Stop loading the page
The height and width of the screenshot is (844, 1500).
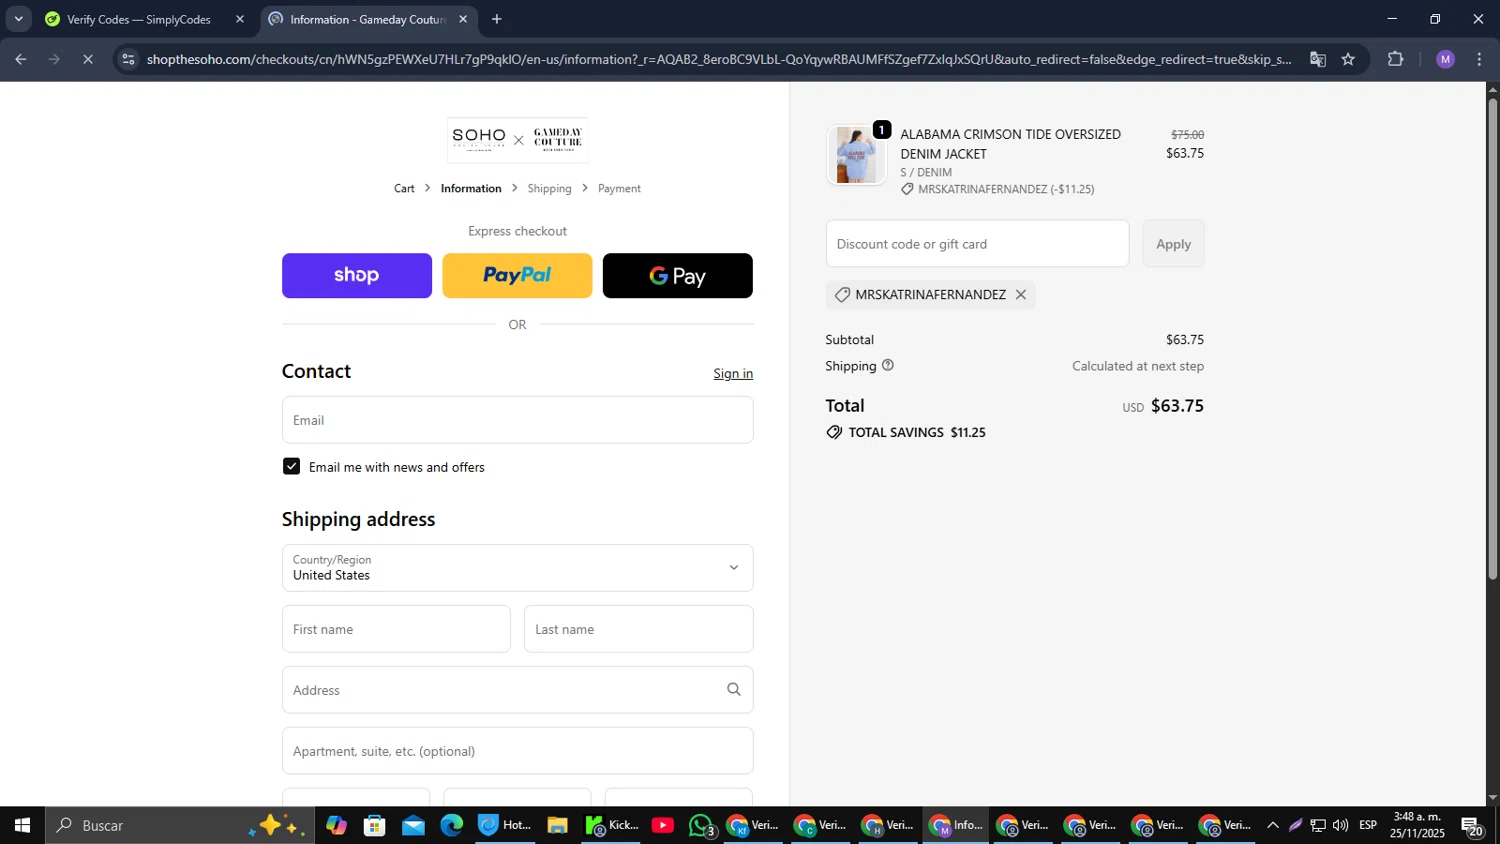(x=88, y=59)
